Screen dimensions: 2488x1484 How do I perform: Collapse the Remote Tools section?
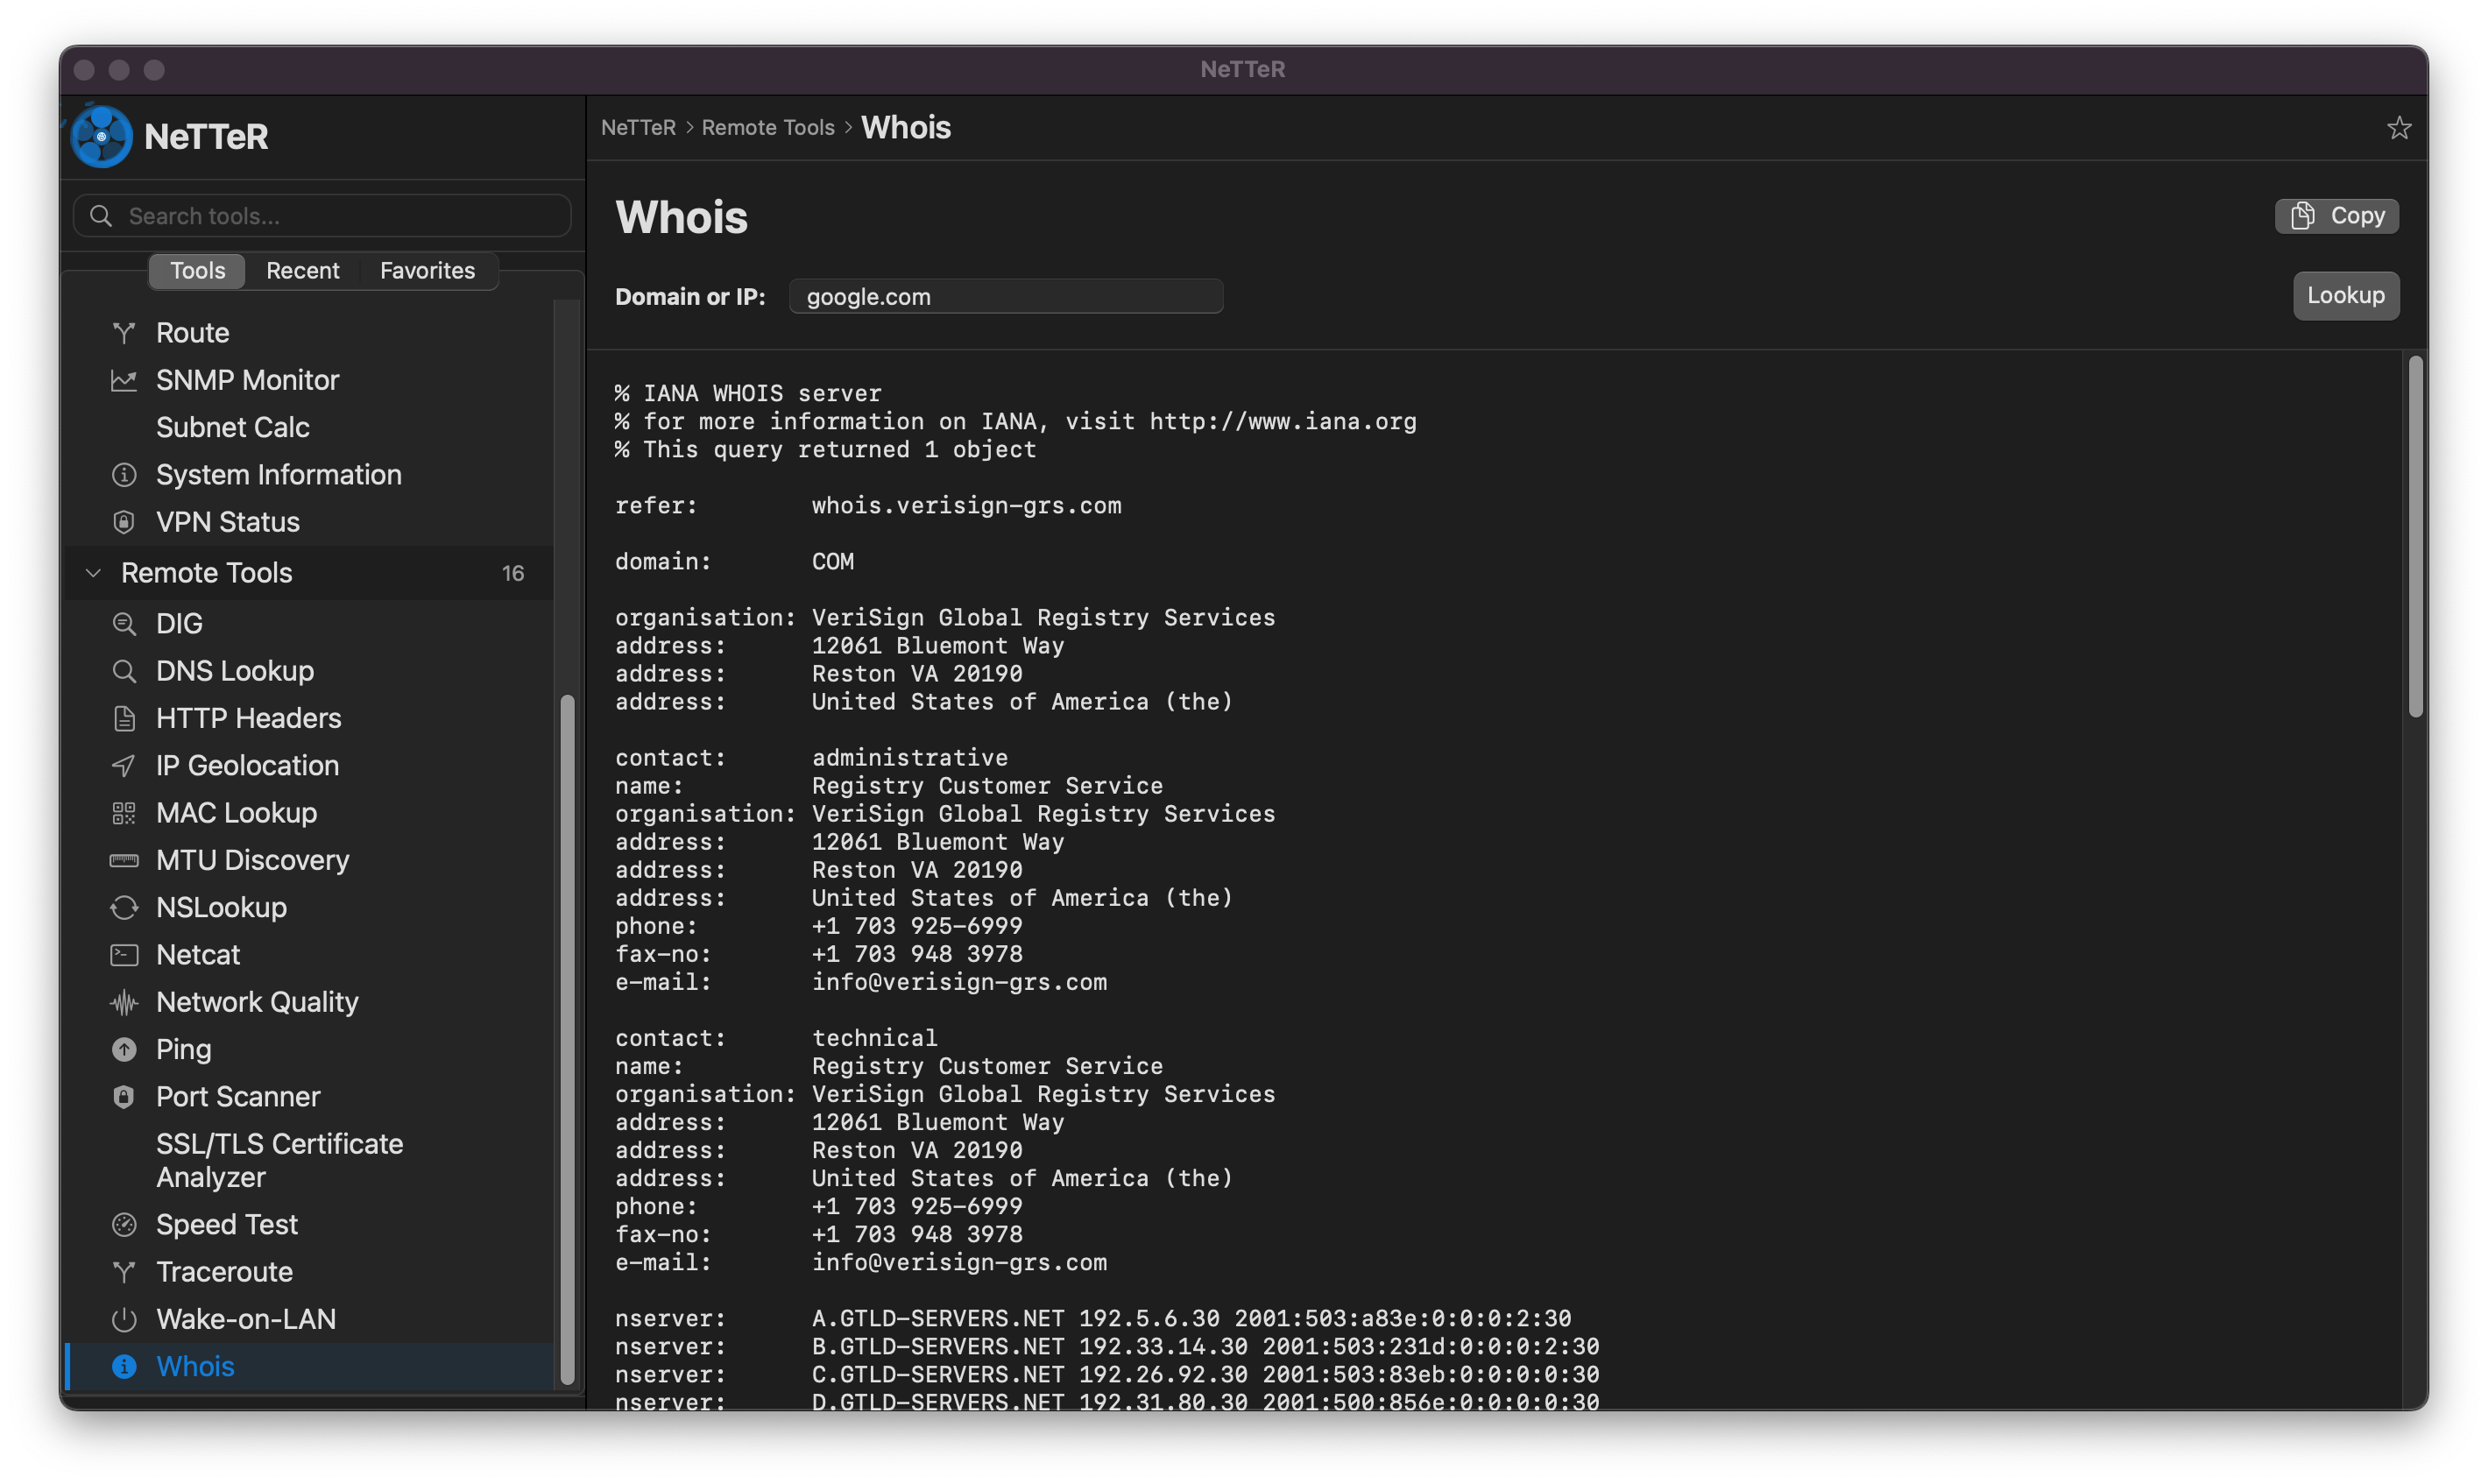(x=93, y=573)
